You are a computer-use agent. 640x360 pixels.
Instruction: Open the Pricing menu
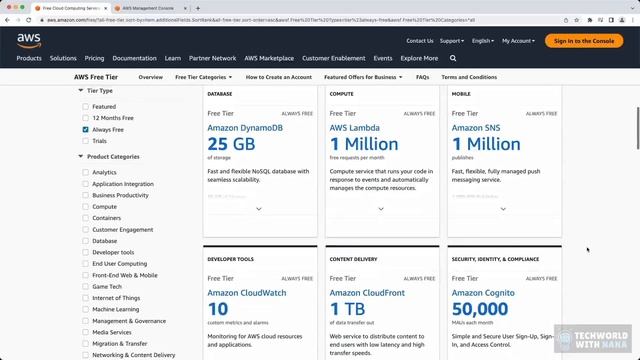[x=94, y=58]
